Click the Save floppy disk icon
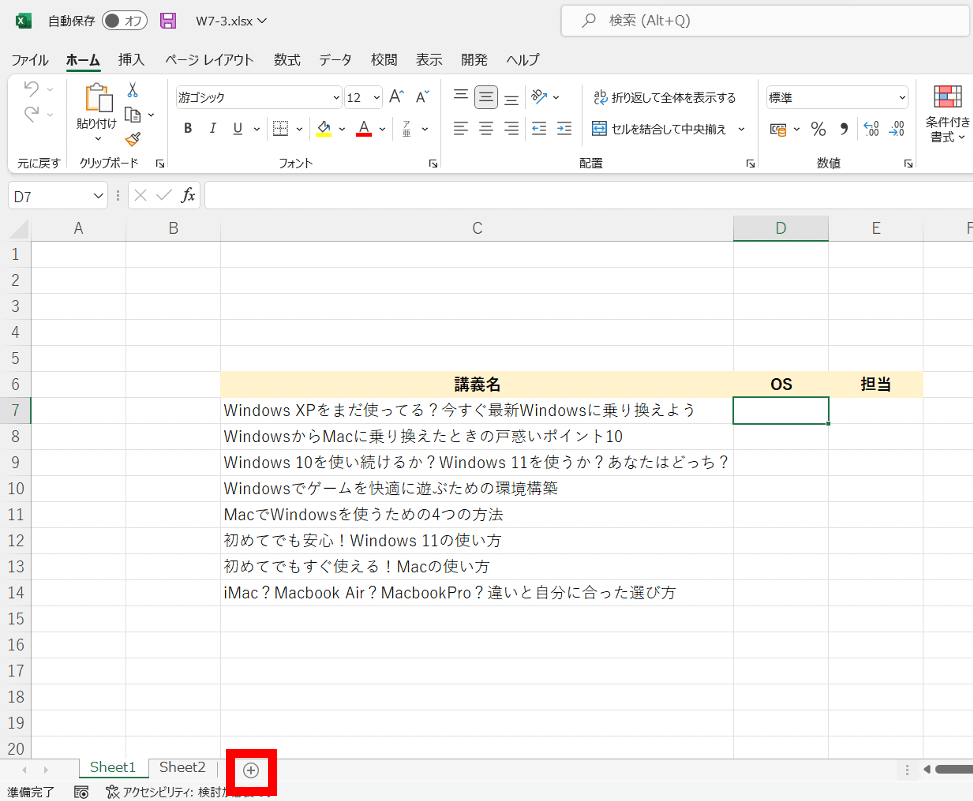Image resolution: width=973 pixels, height=801 pixels. (168, 21)
